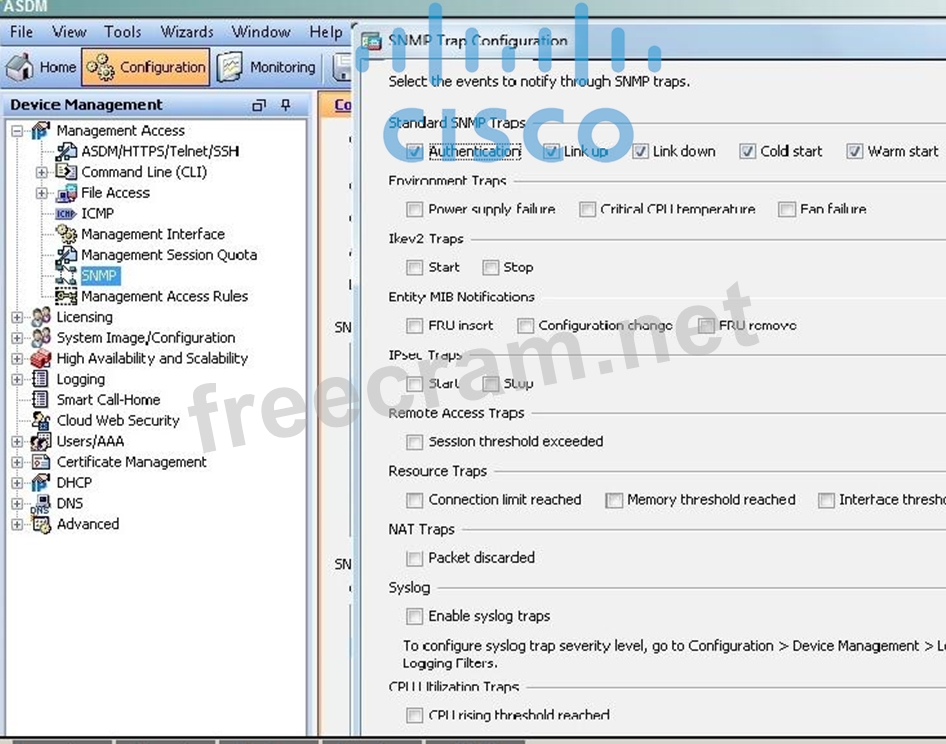The image size is (946, 744).
Task: Collapse the Management Access tree node
Action: point(17,131)
